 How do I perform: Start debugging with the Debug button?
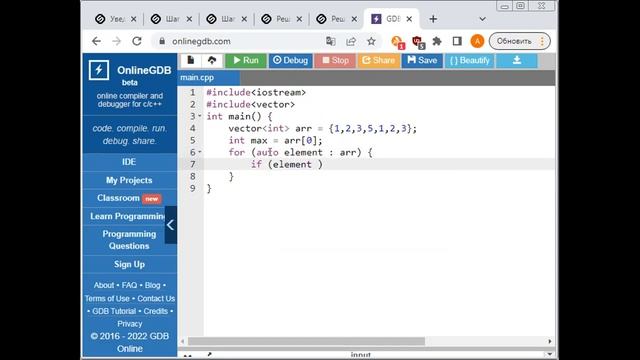click(290, 60)
